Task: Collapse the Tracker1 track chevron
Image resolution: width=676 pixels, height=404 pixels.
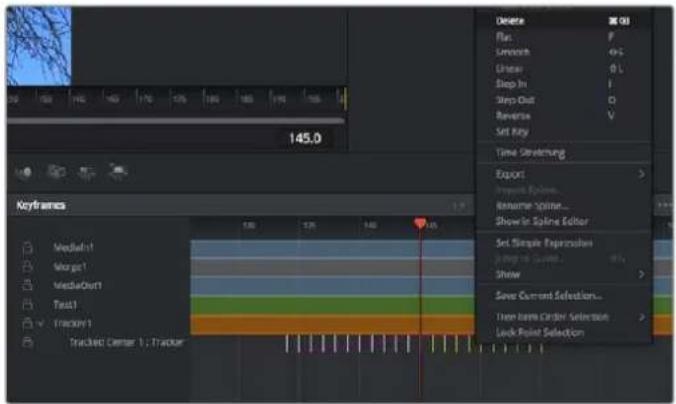Action: click(41, 323)
